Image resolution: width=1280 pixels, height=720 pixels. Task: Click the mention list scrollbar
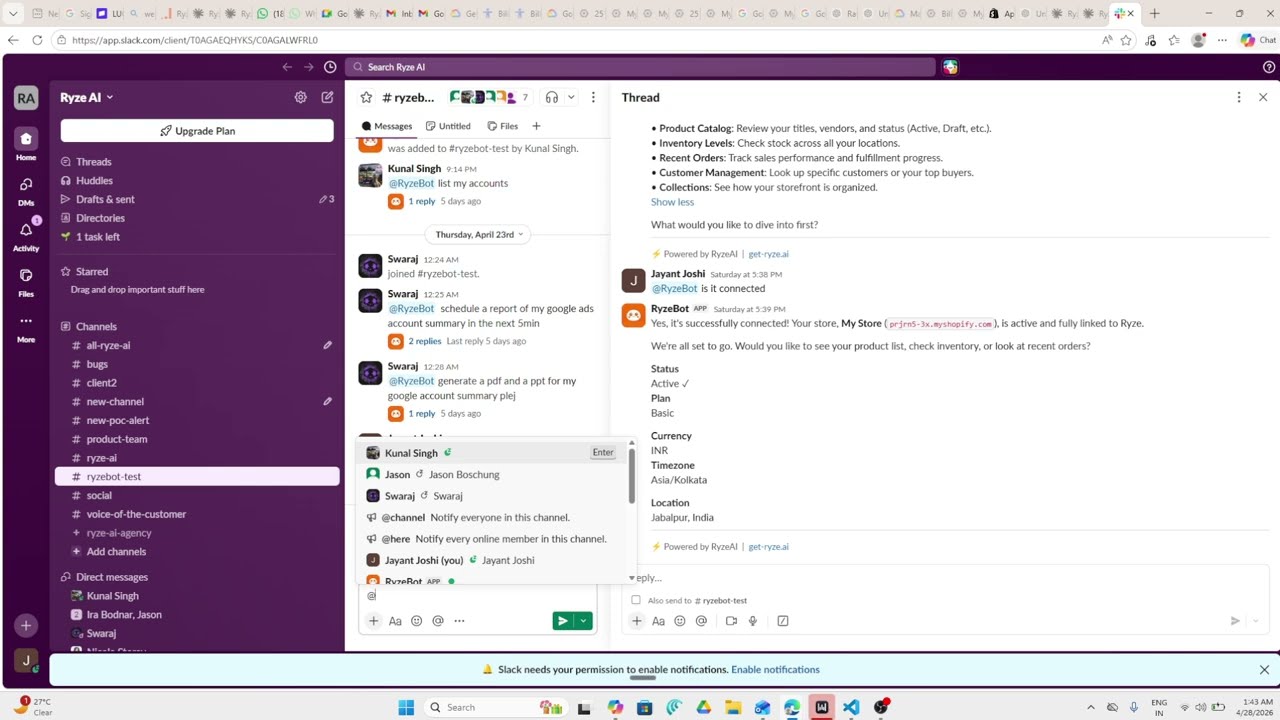pos(631,475)
